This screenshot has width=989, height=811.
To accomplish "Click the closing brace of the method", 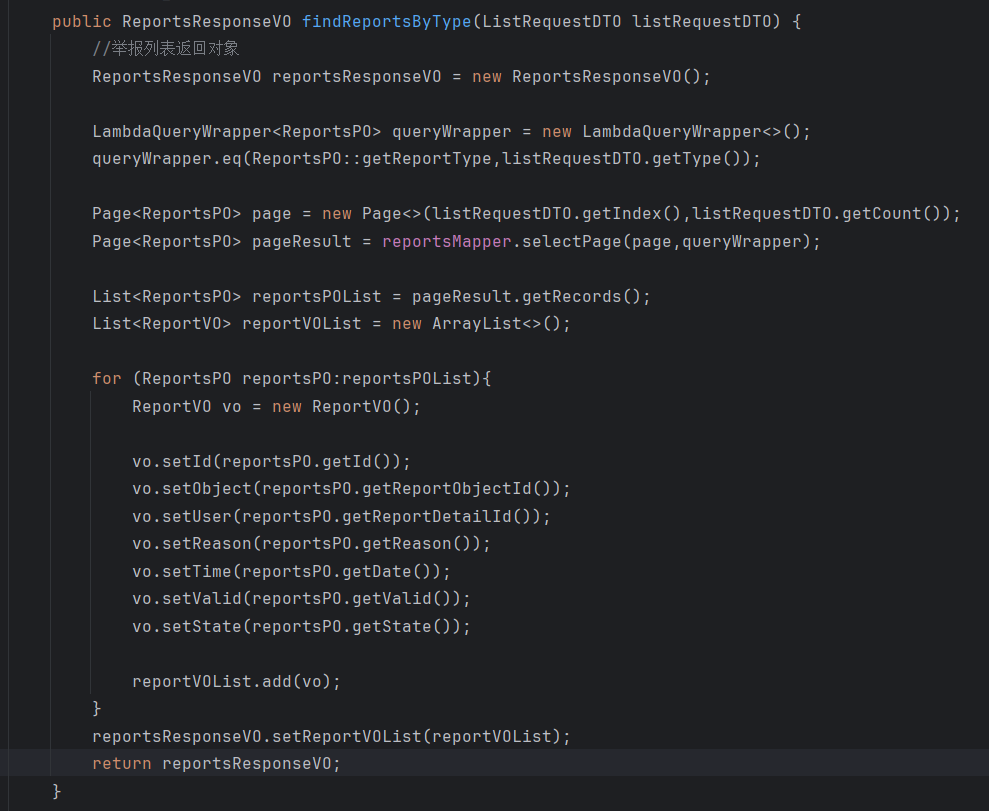I will (57, 791).
